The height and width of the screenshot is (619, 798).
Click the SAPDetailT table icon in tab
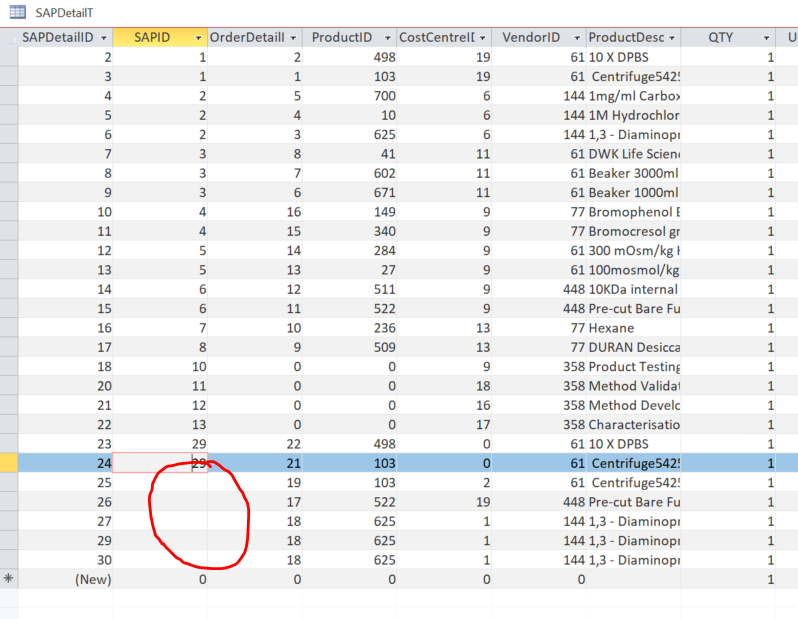click(x=18, y=12)
